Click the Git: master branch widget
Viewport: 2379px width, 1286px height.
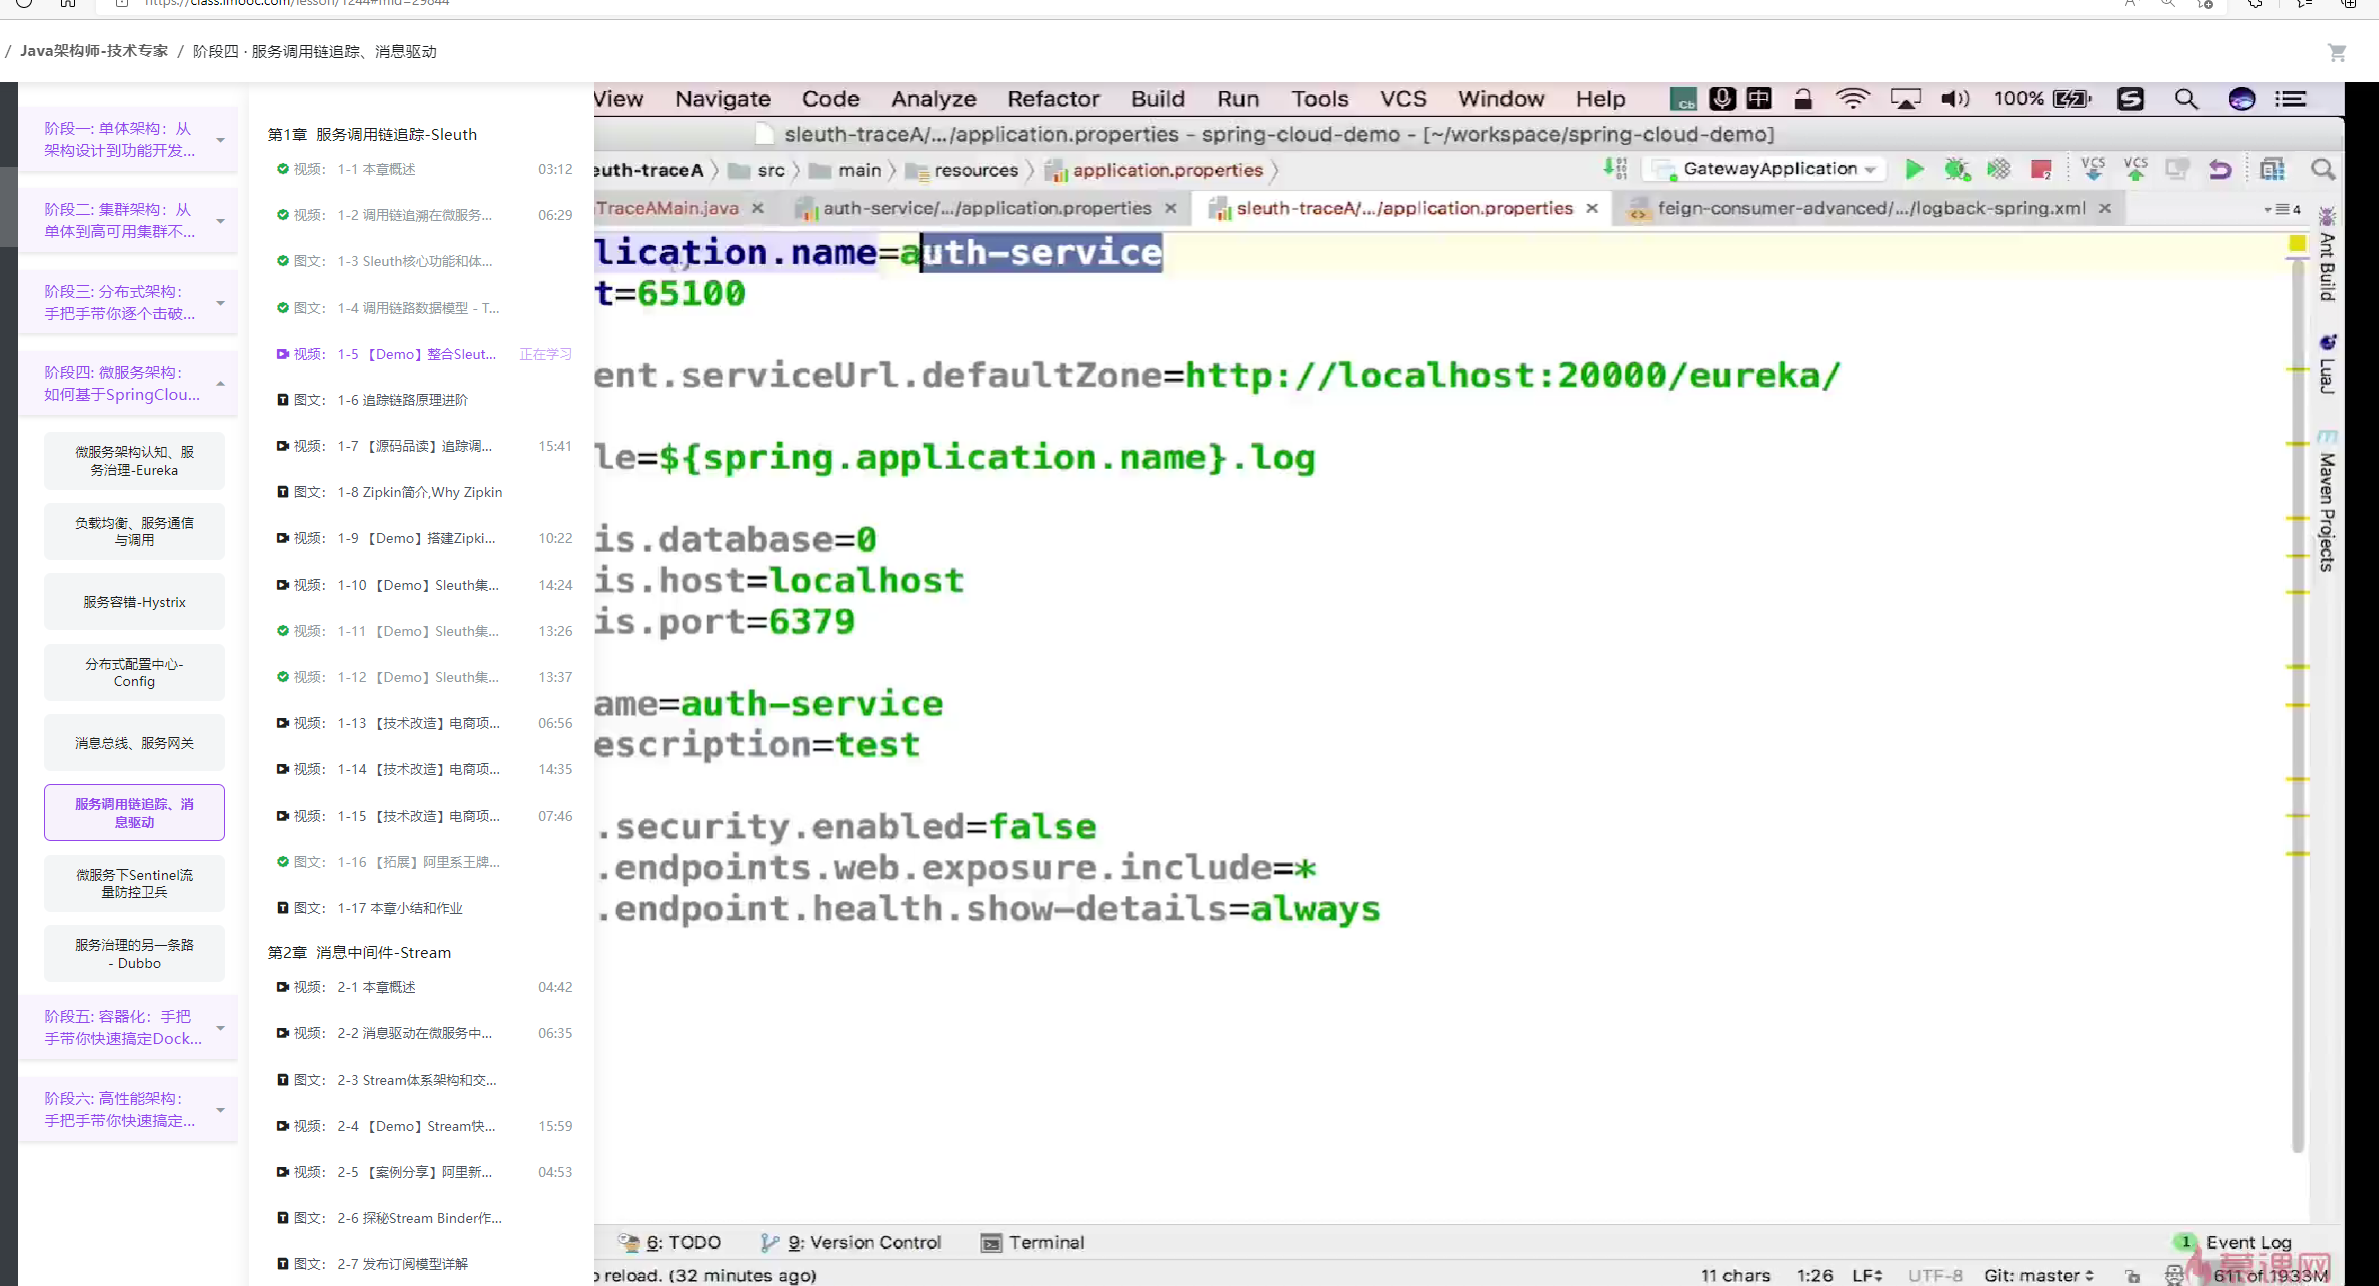pos(2037,1275)
